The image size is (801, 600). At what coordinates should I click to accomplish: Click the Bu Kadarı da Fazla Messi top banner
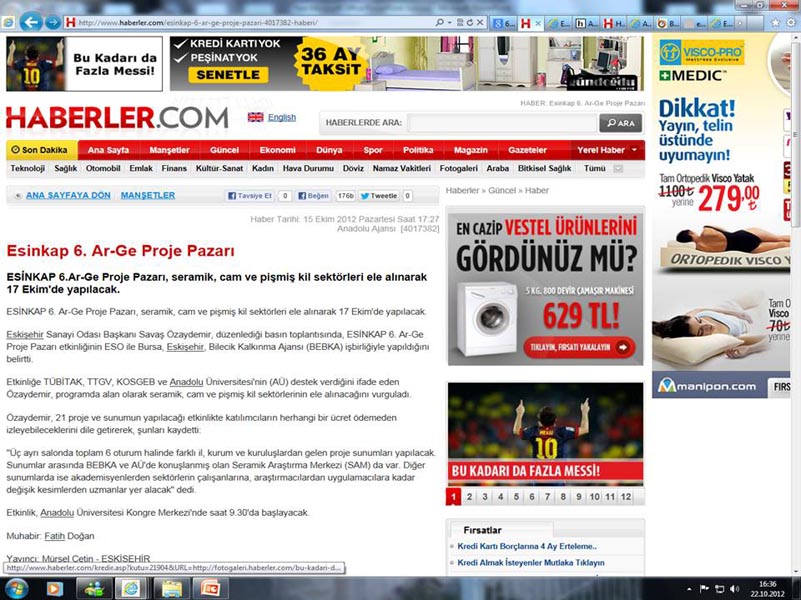(x=84, y=64)
